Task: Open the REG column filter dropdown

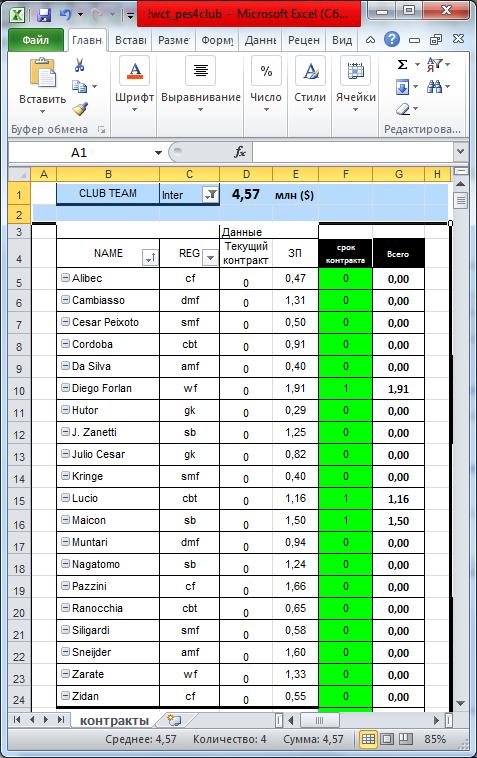Action: [x=210, y=257]
